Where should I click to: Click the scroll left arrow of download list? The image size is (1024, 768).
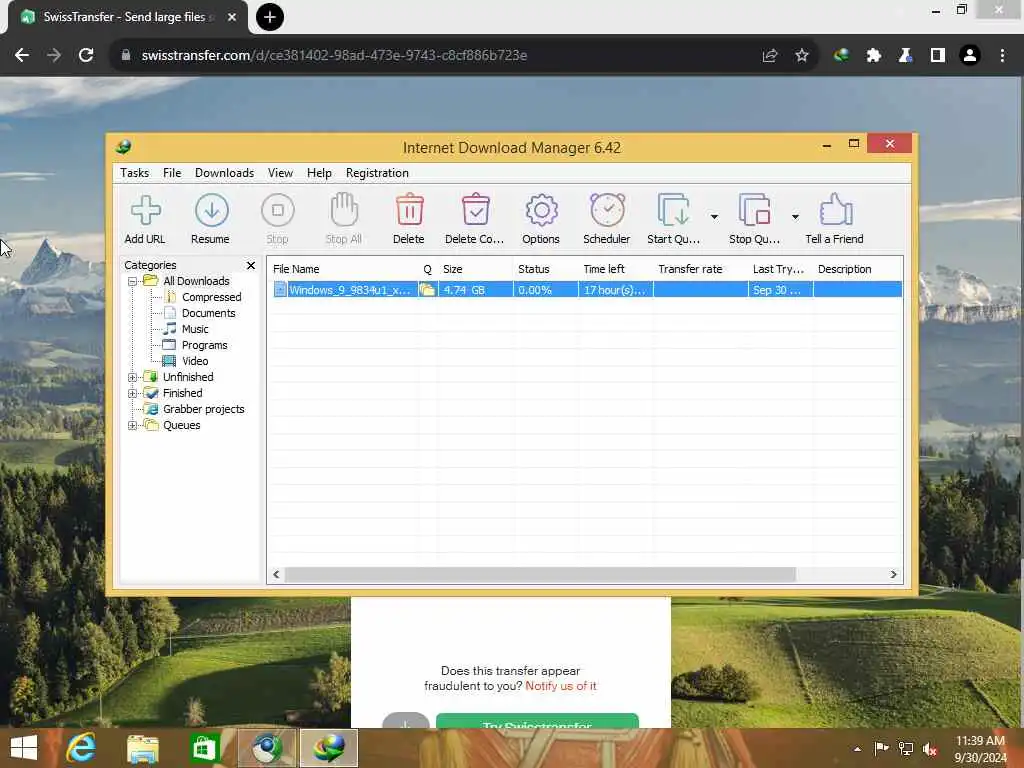276,575
